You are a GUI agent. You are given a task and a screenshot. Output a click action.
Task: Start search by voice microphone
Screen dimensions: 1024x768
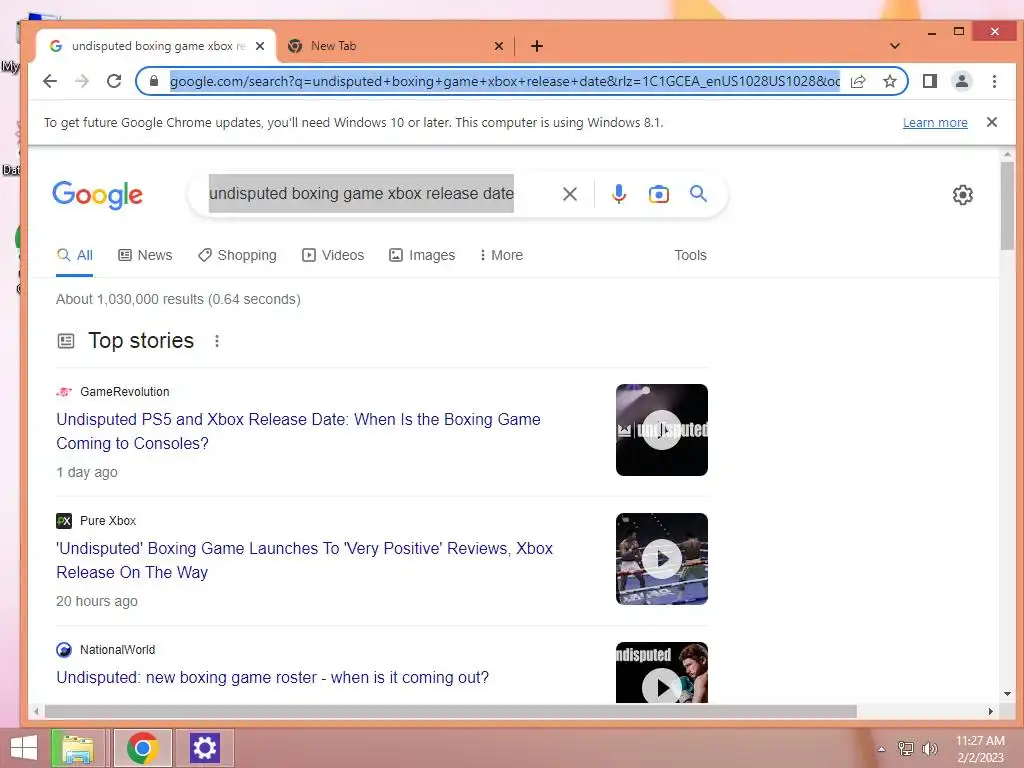click(618, 194)
